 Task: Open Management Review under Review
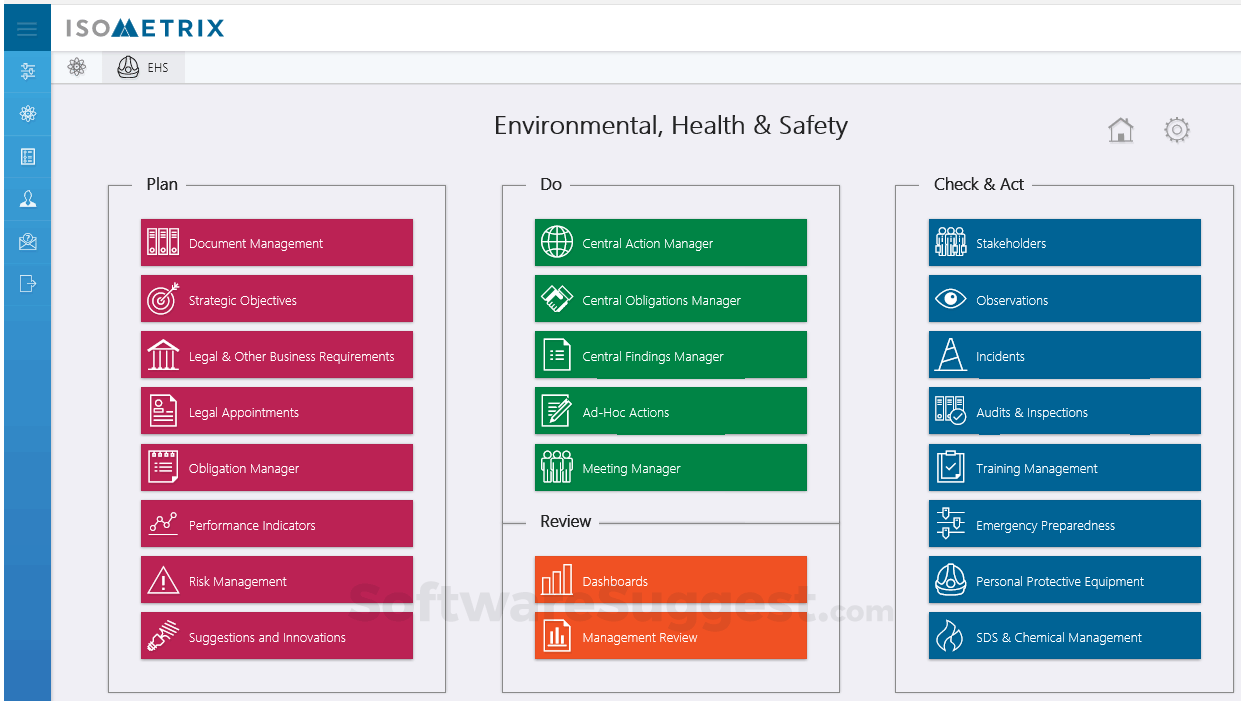click(x=670, y=637)
